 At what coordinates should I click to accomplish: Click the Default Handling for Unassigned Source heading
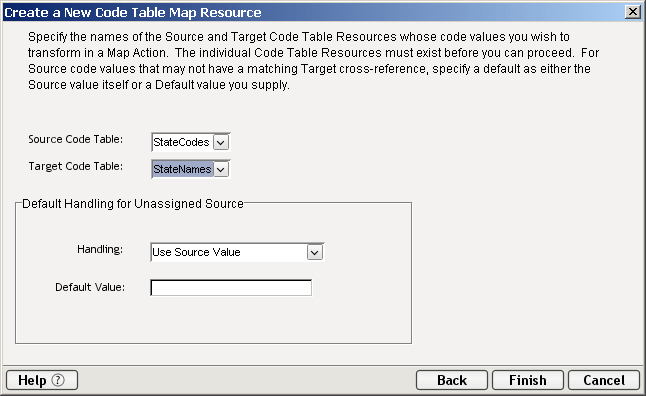(133, 204)
